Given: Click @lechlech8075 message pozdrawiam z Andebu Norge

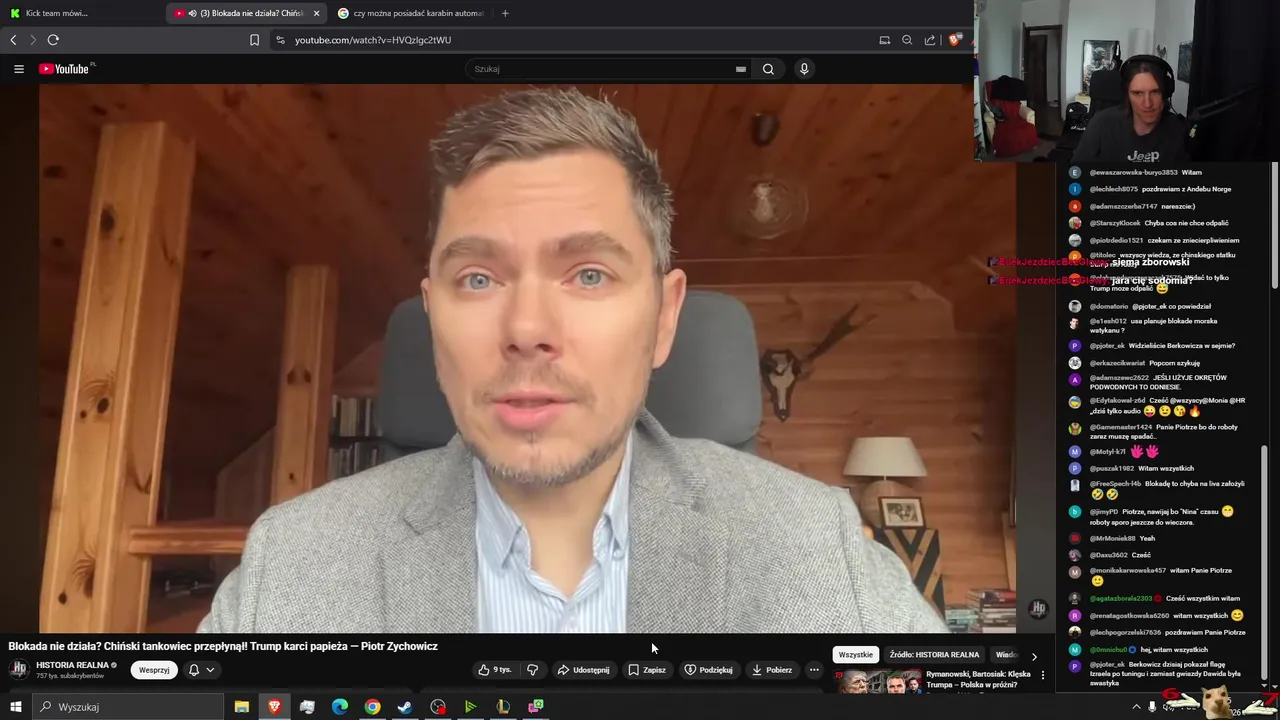Looking at the screenshot, I should coord(1160,189).
